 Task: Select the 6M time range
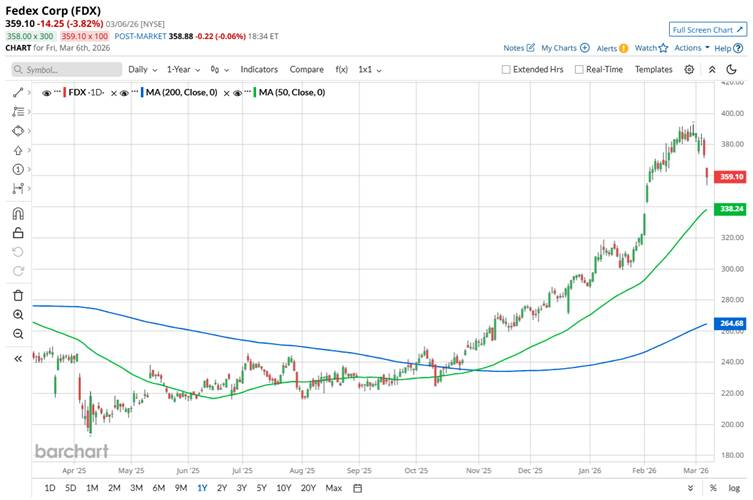point(158,488)
